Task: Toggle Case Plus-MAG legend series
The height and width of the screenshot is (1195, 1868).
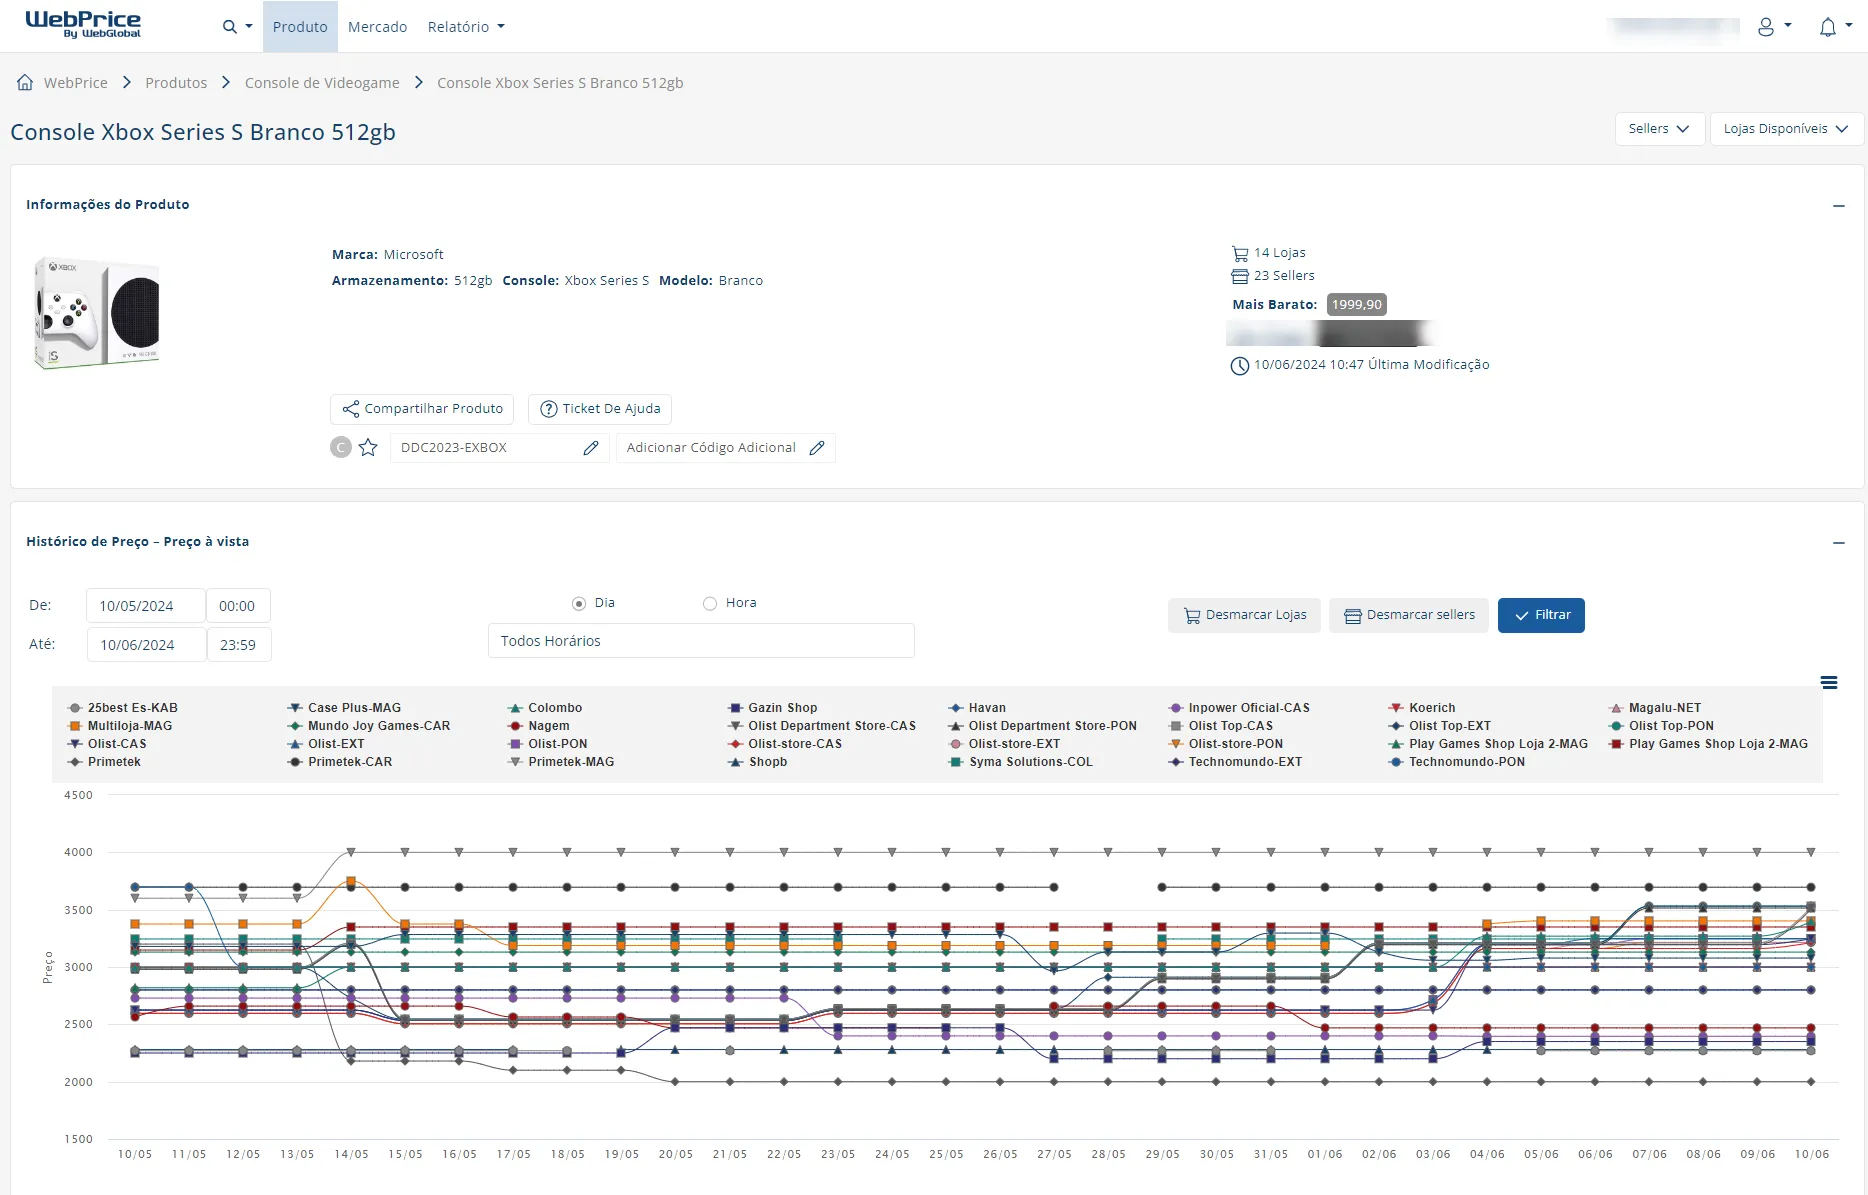Action: pos(344,708)
